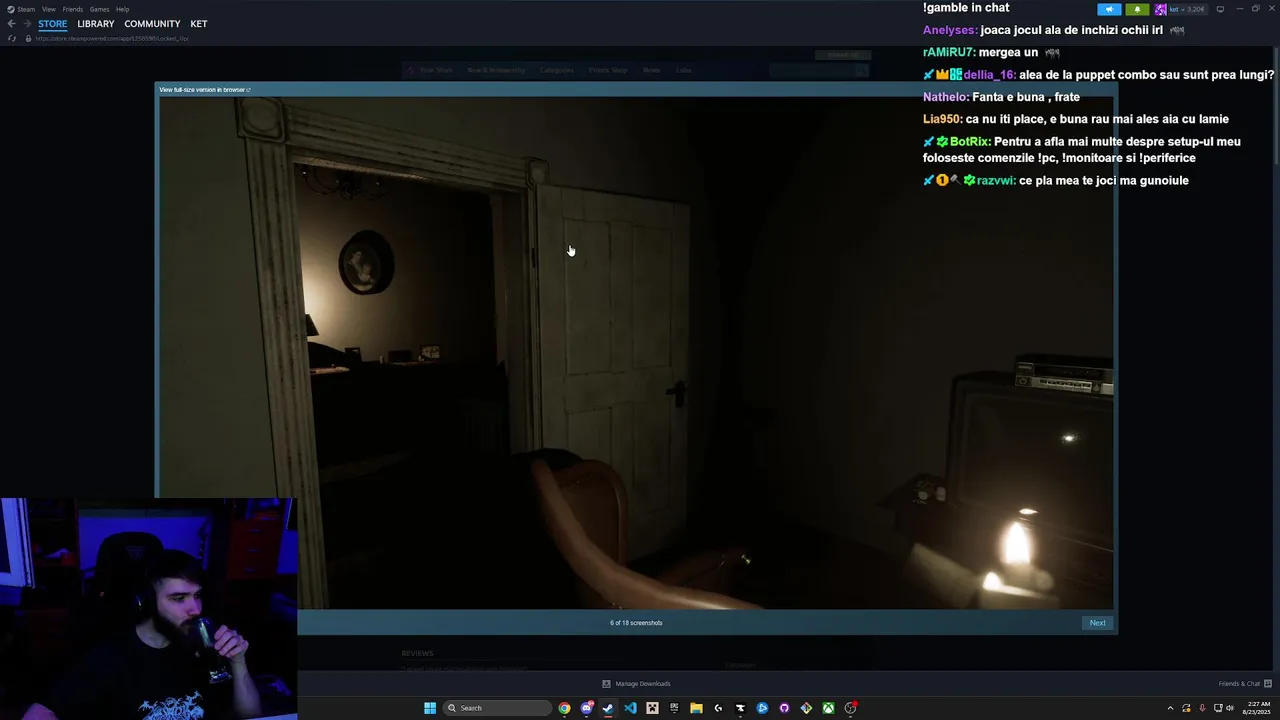Click the lock icon beside the URL

click(x=28, y=38)
